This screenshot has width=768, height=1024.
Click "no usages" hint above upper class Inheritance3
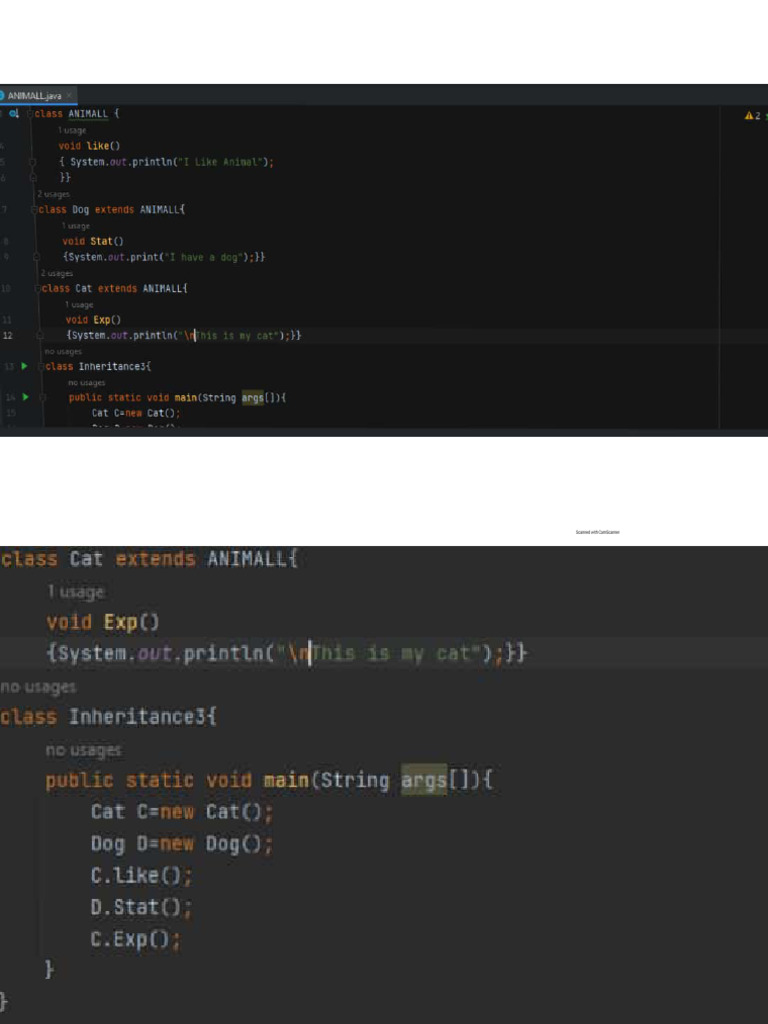pyautogui.click(x=63, y=352)
